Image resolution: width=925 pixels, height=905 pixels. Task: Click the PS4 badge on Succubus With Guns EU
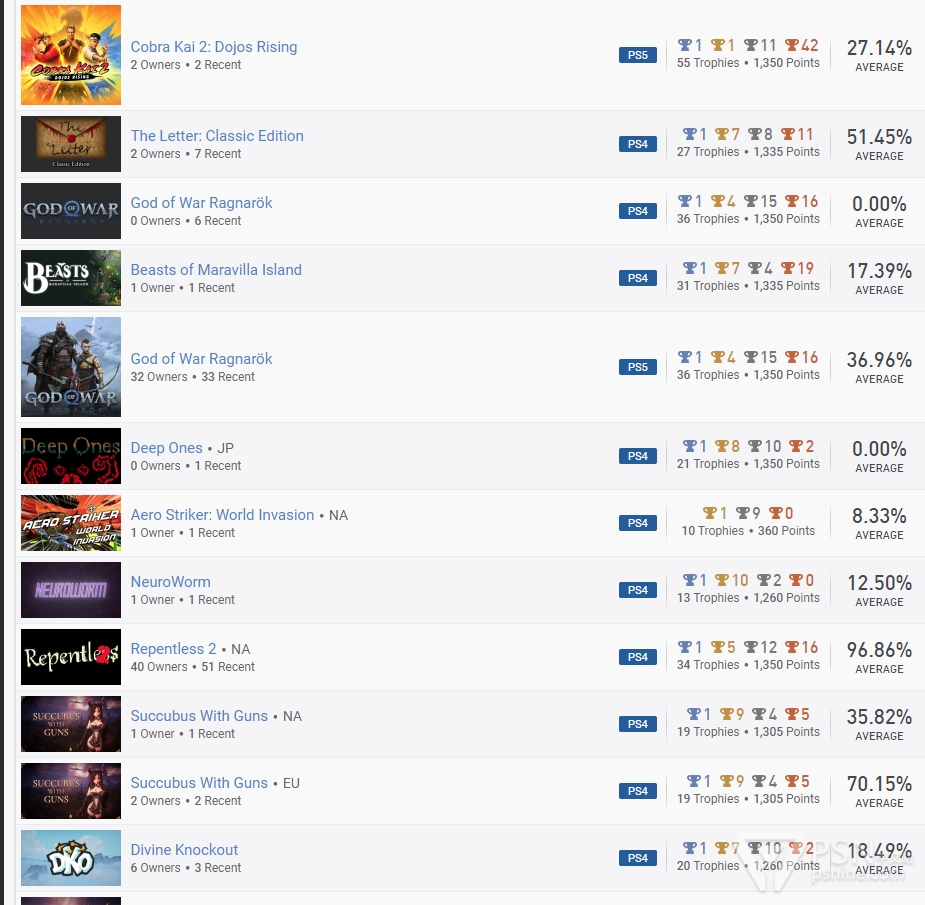pos(638,791)
